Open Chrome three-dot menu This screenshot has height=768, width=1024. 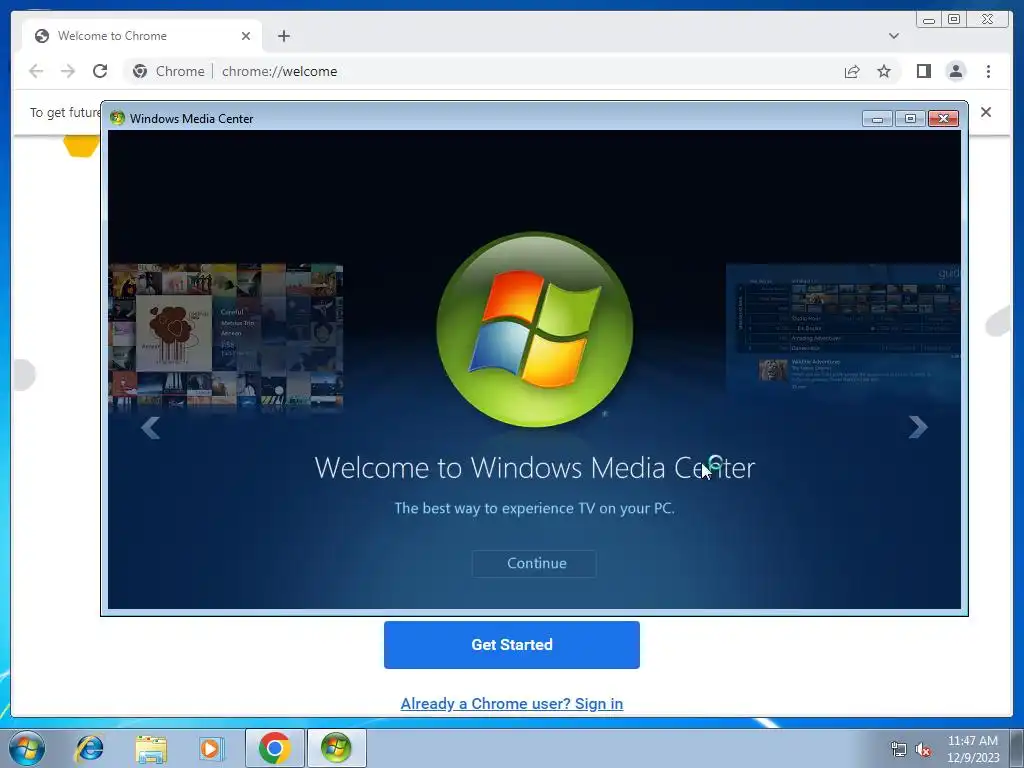point(988,71)
